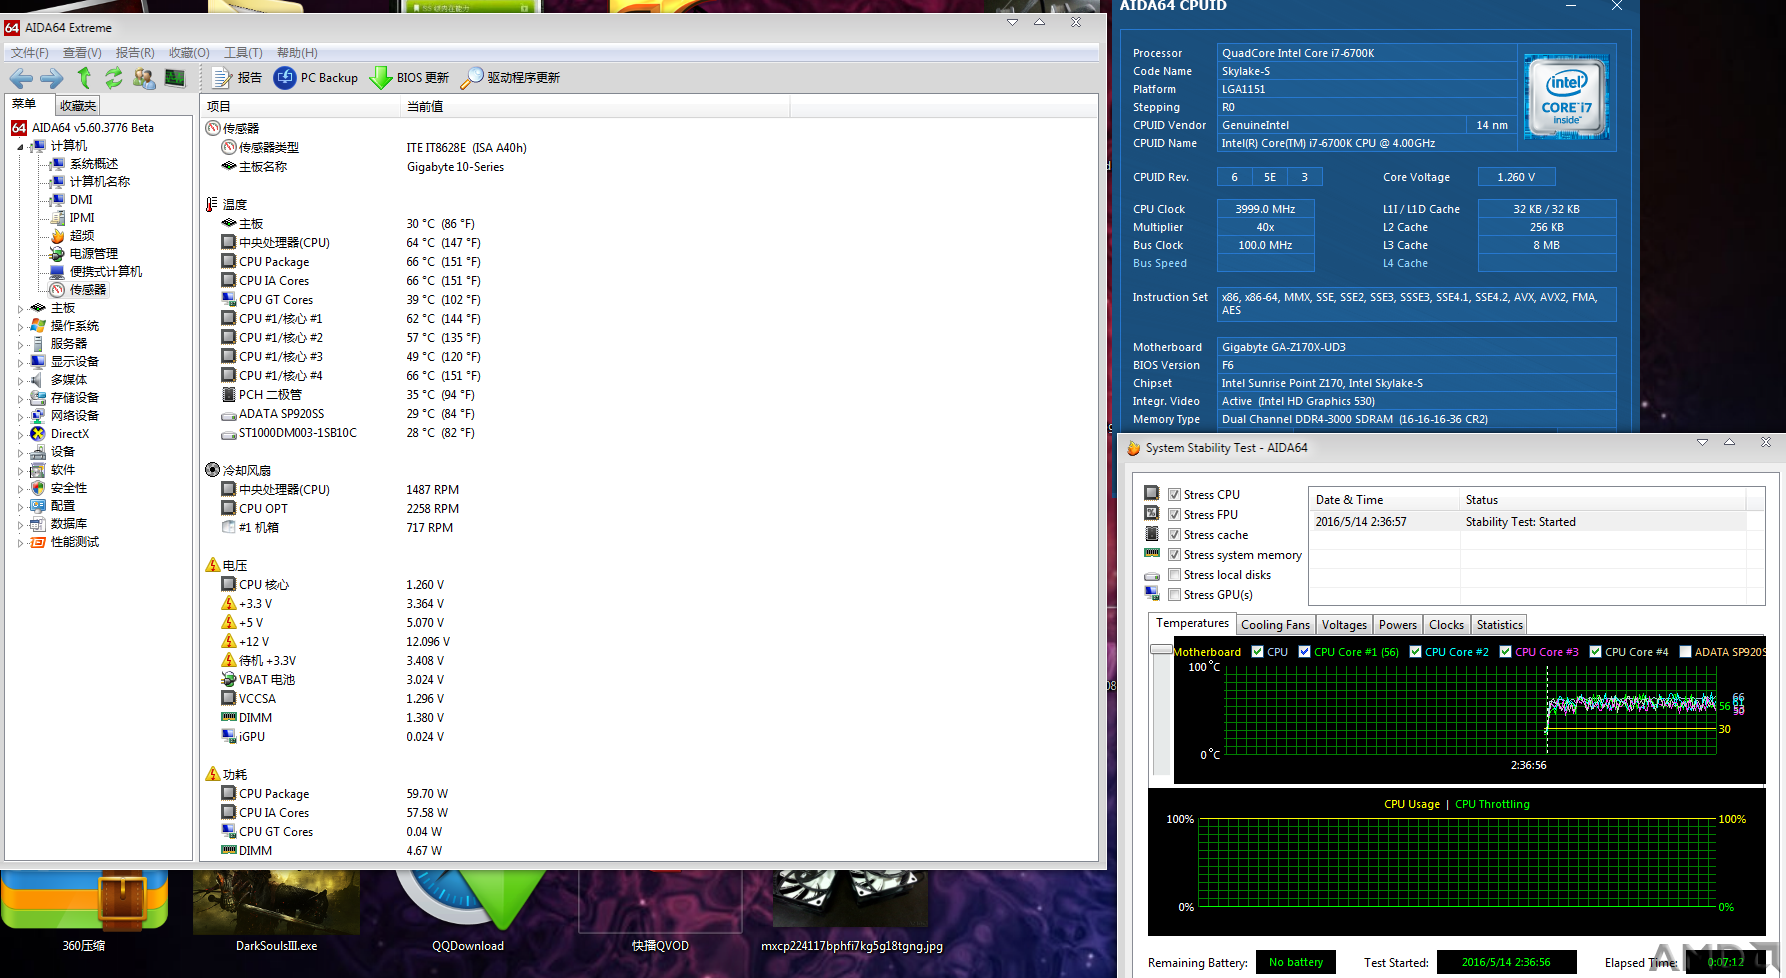Viewport: 1786px width, 978px height.
Task: Expand the 多媒体 tree node
Action: point(20,381)
